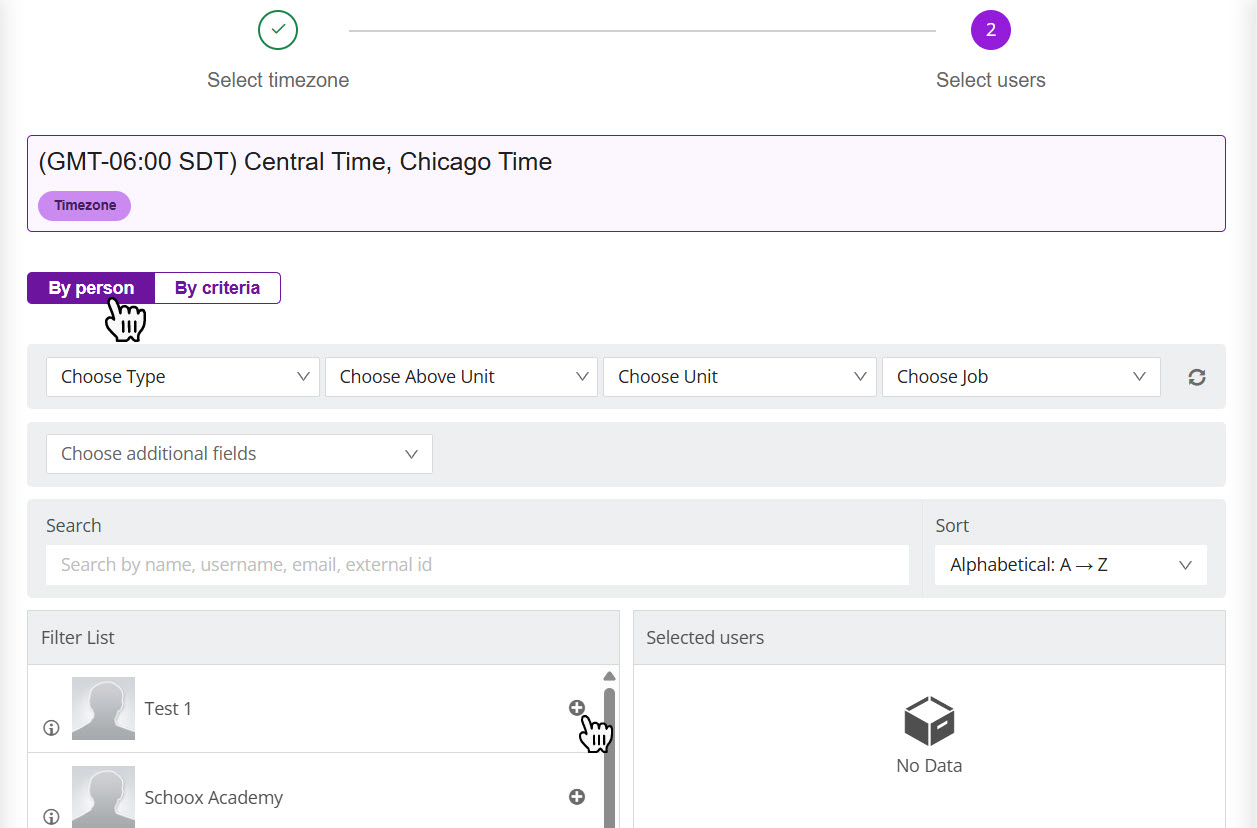Focus the user search input field

477,565
